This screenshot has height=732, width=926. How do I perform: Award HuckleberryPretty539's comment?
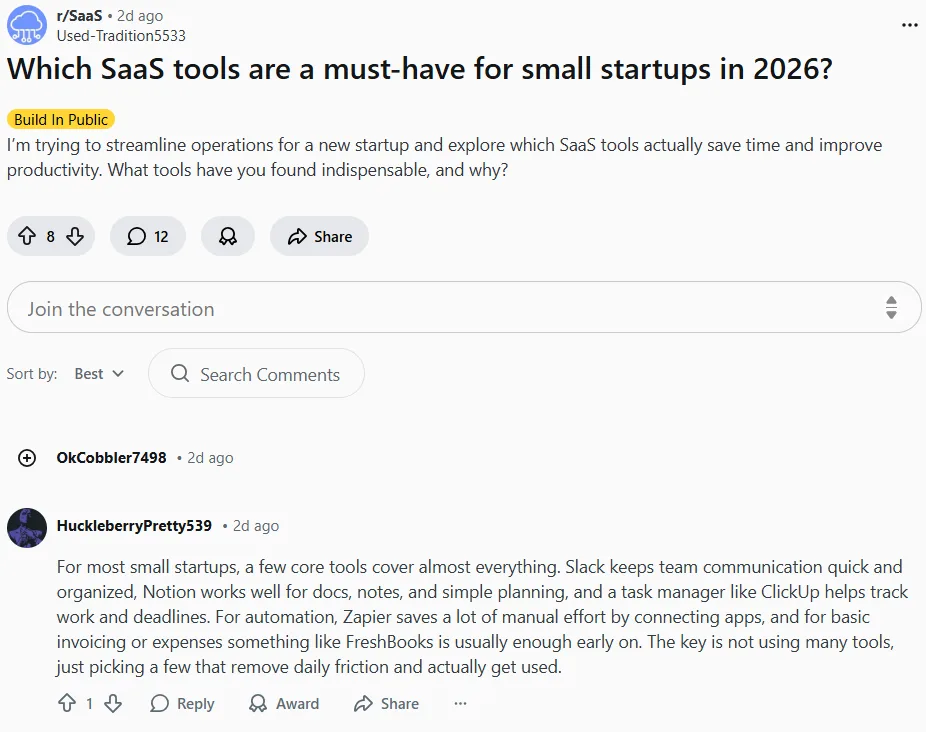click(x=284, y=704)
